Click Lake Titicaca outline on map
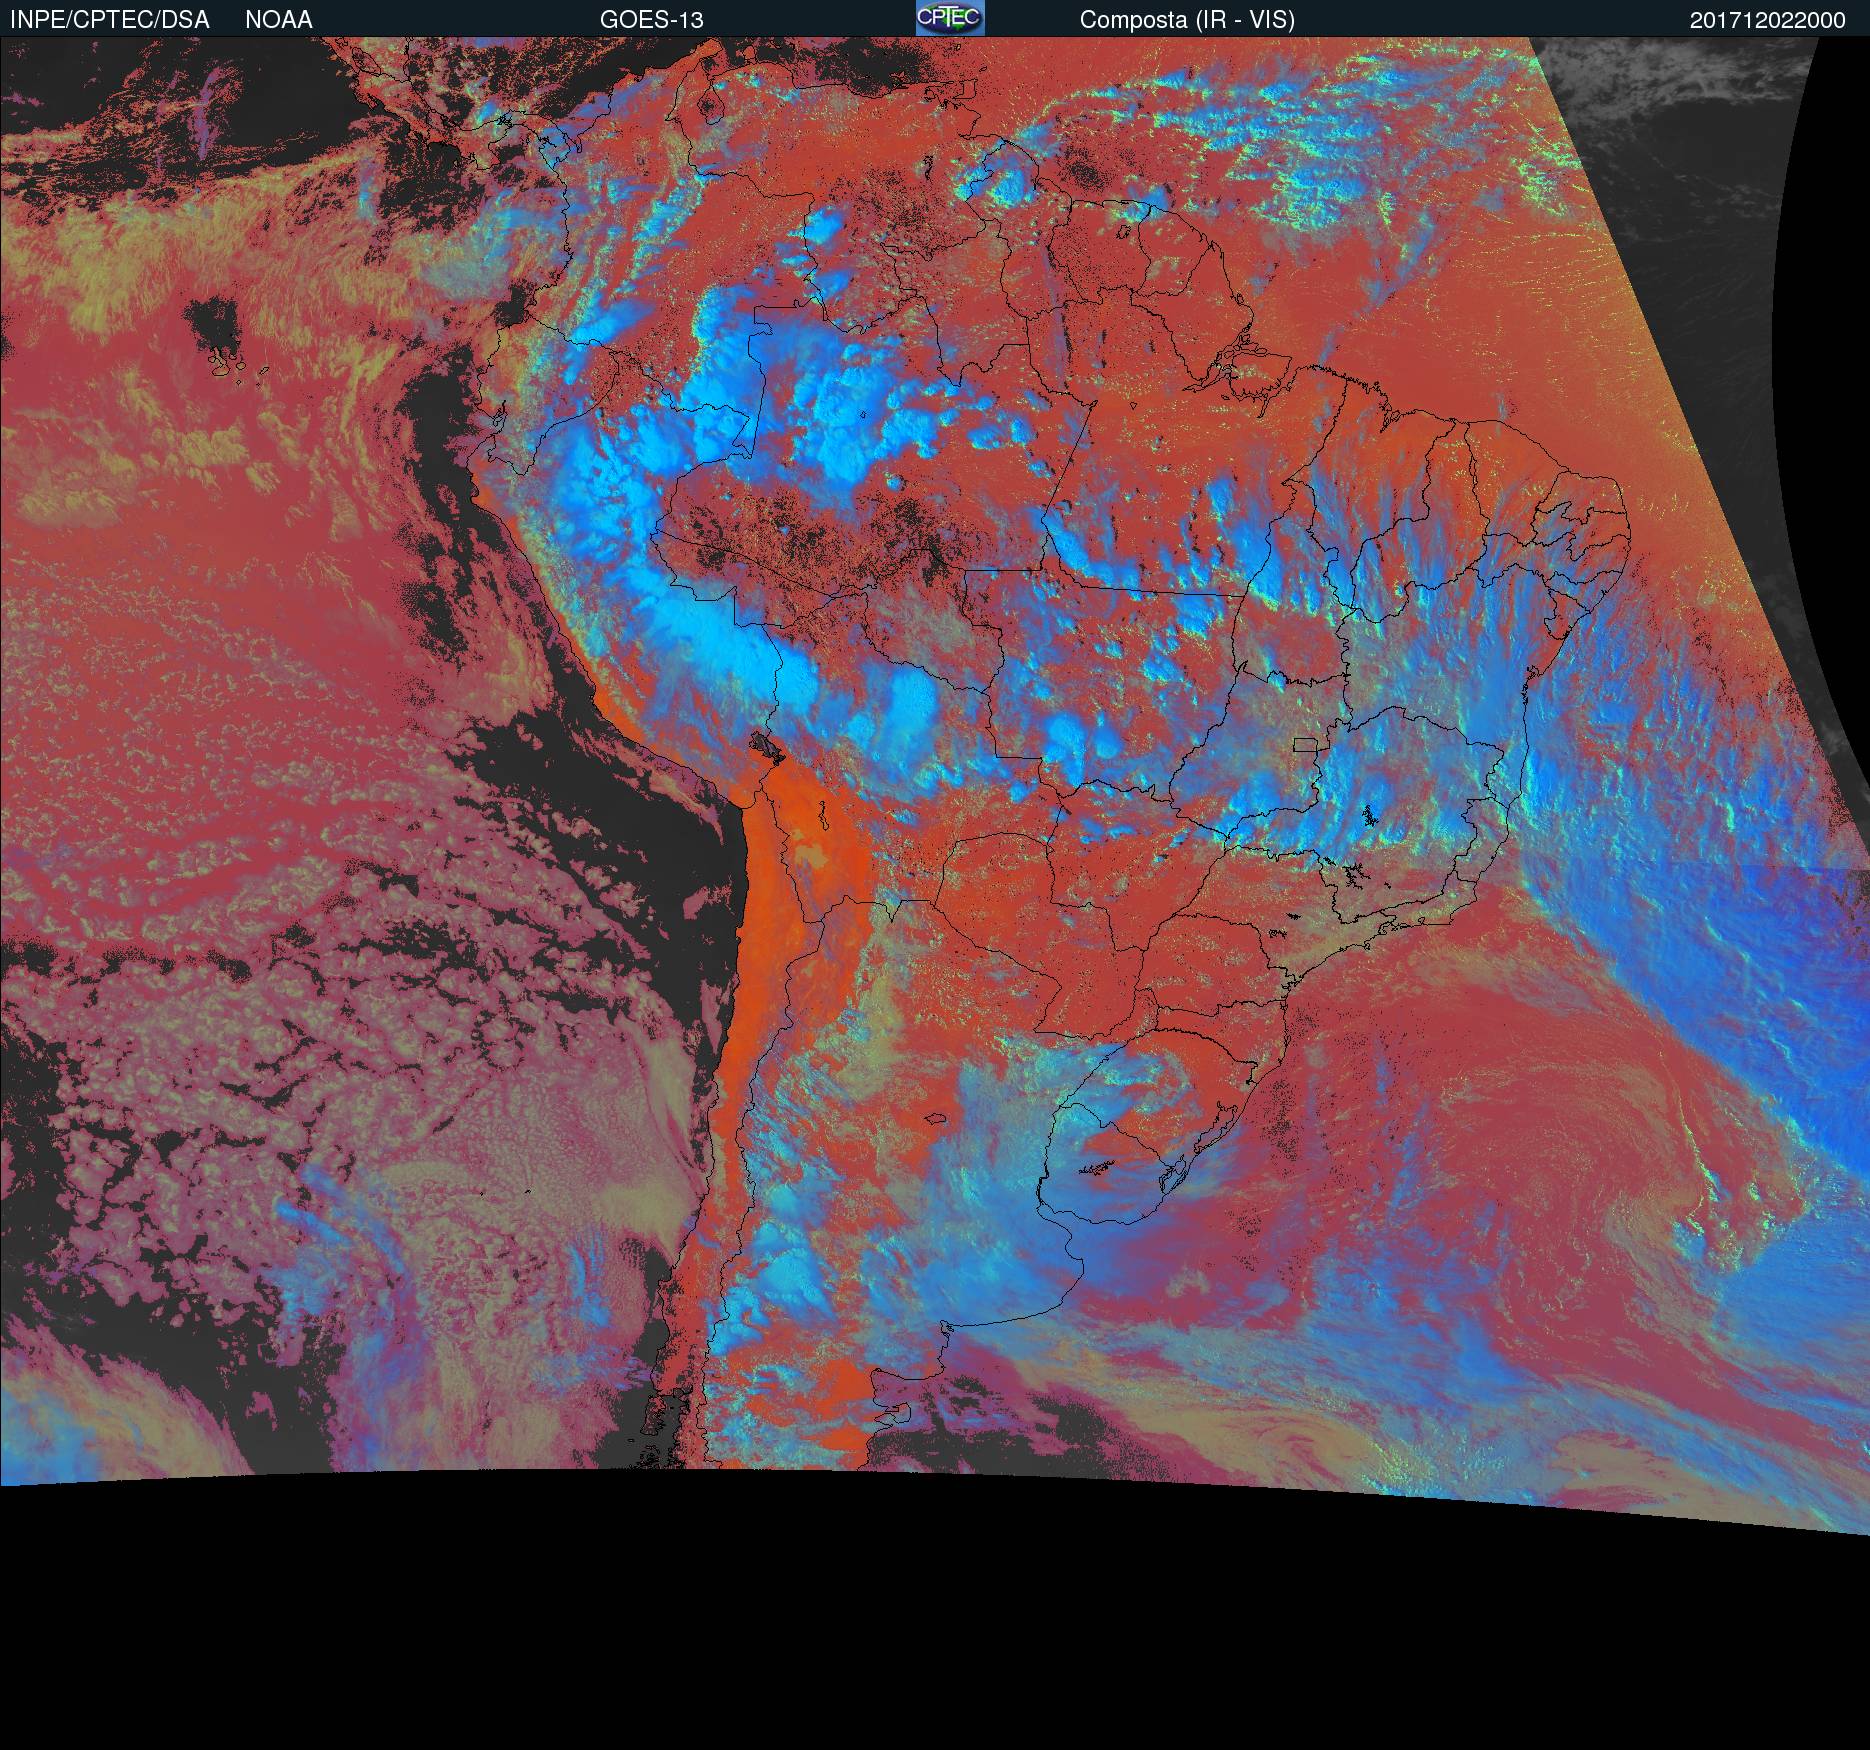This screenshot has height=1750, width=1870. (x=767, y=746)
